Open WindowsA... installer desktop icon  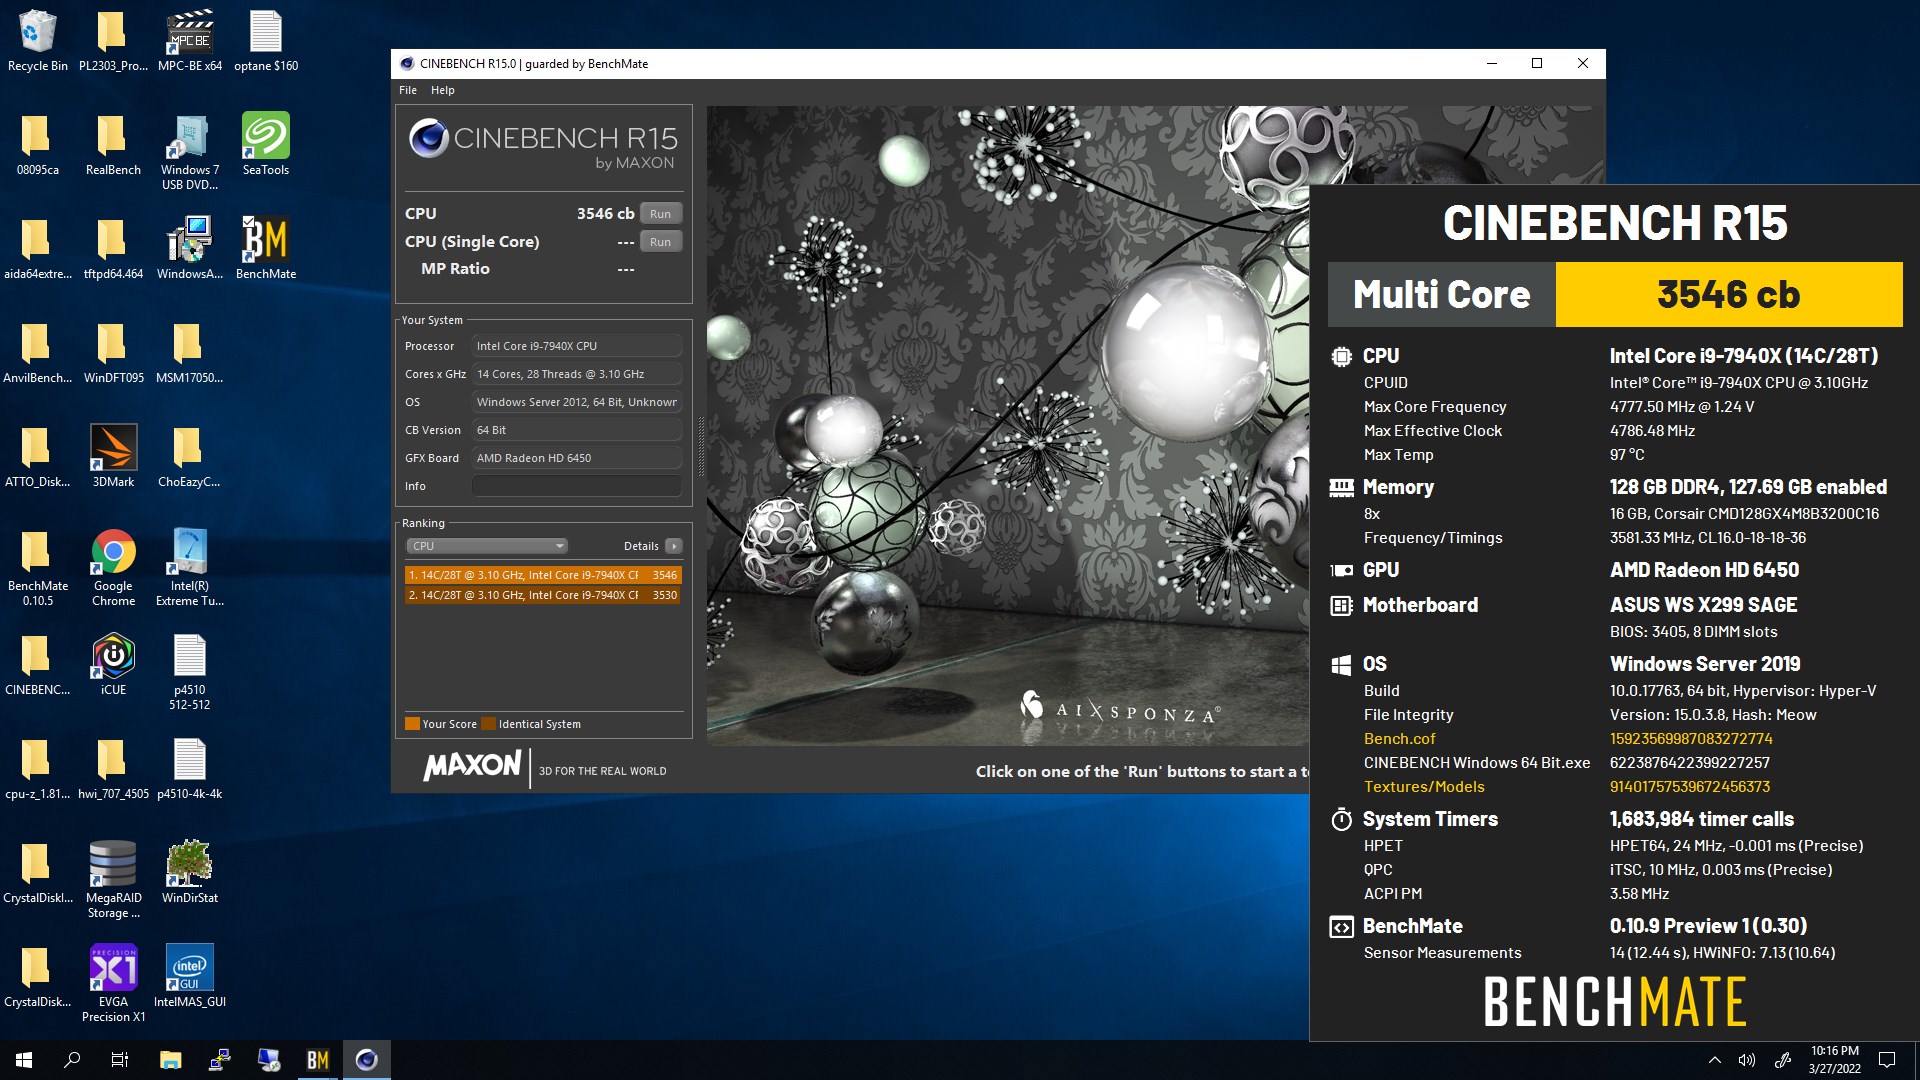[x=190, y=248]
